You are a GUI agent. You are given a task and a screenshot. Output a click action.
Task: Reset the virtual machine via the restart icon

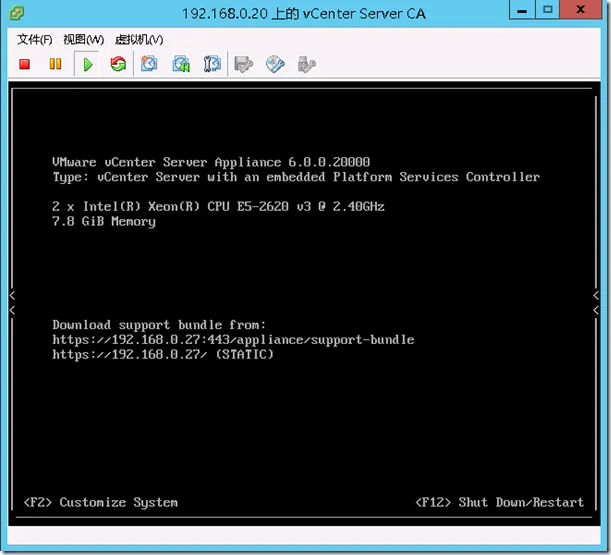pos(118,64)
